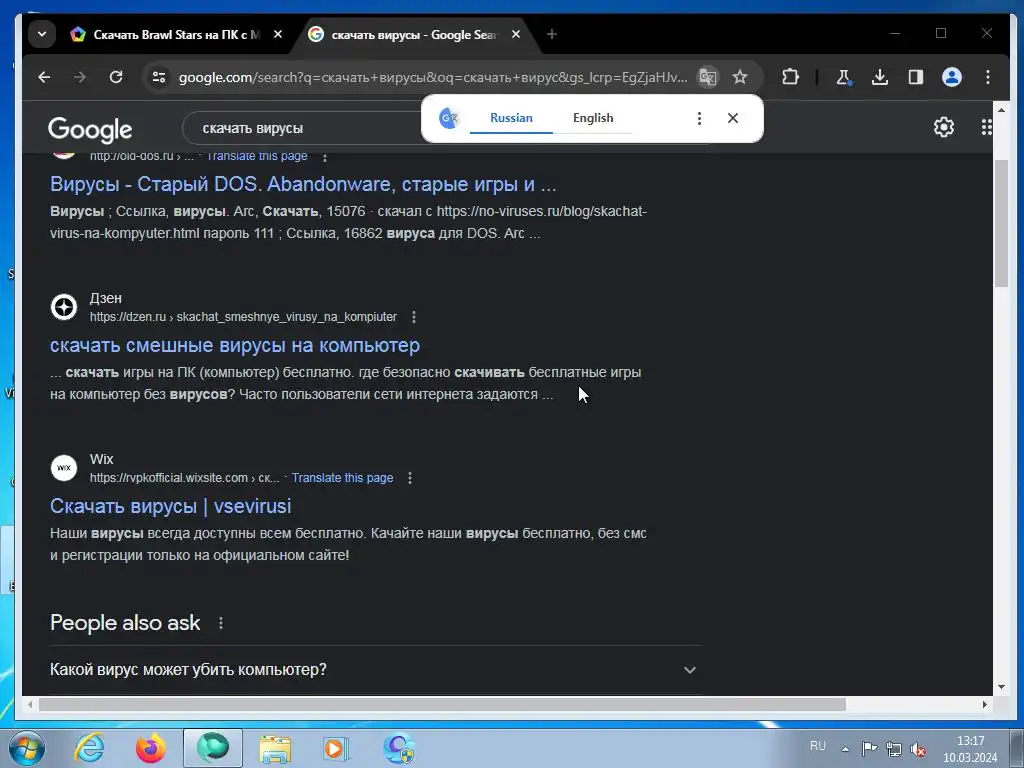This screenshot has height=768, width=1024.
Task: Show hidden tray icons arrow
Action: point(845,749)
